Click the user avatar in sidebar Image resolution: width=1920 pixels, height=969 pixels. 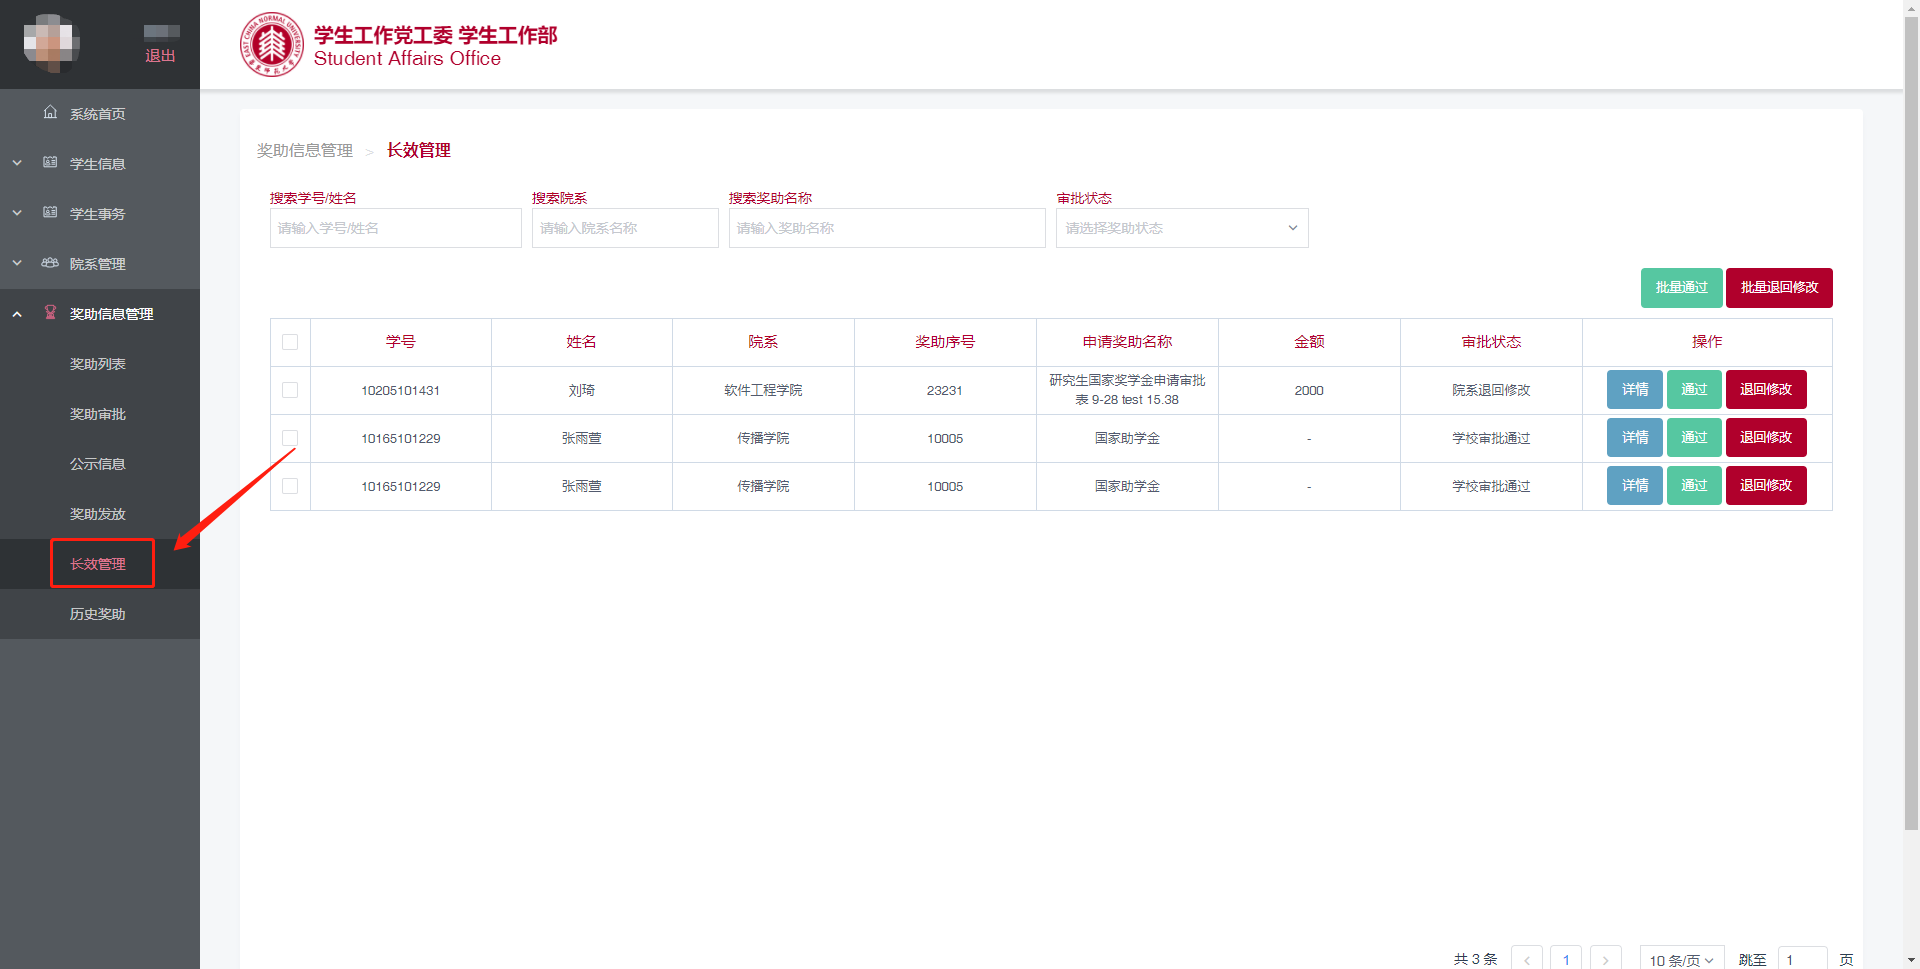(51, 43)
